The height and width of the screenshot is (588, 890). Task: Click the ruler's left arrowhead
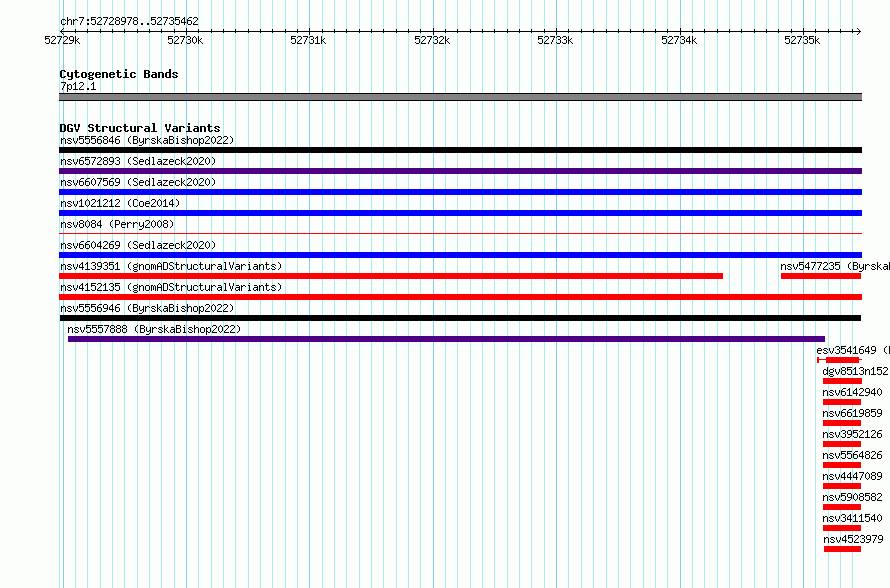click(x=62, y=31)
